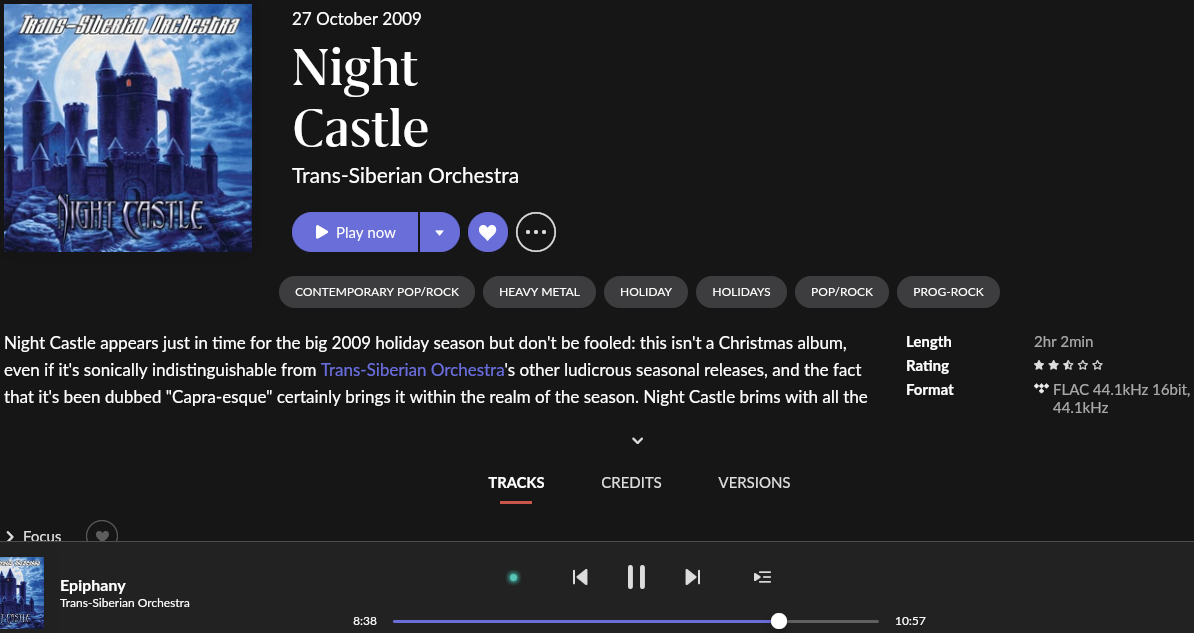Favorite the Night Castle album with the heart button
The width and height of the screenshot is (1194, 633).
pyautogui.click(x=487, y=232)
